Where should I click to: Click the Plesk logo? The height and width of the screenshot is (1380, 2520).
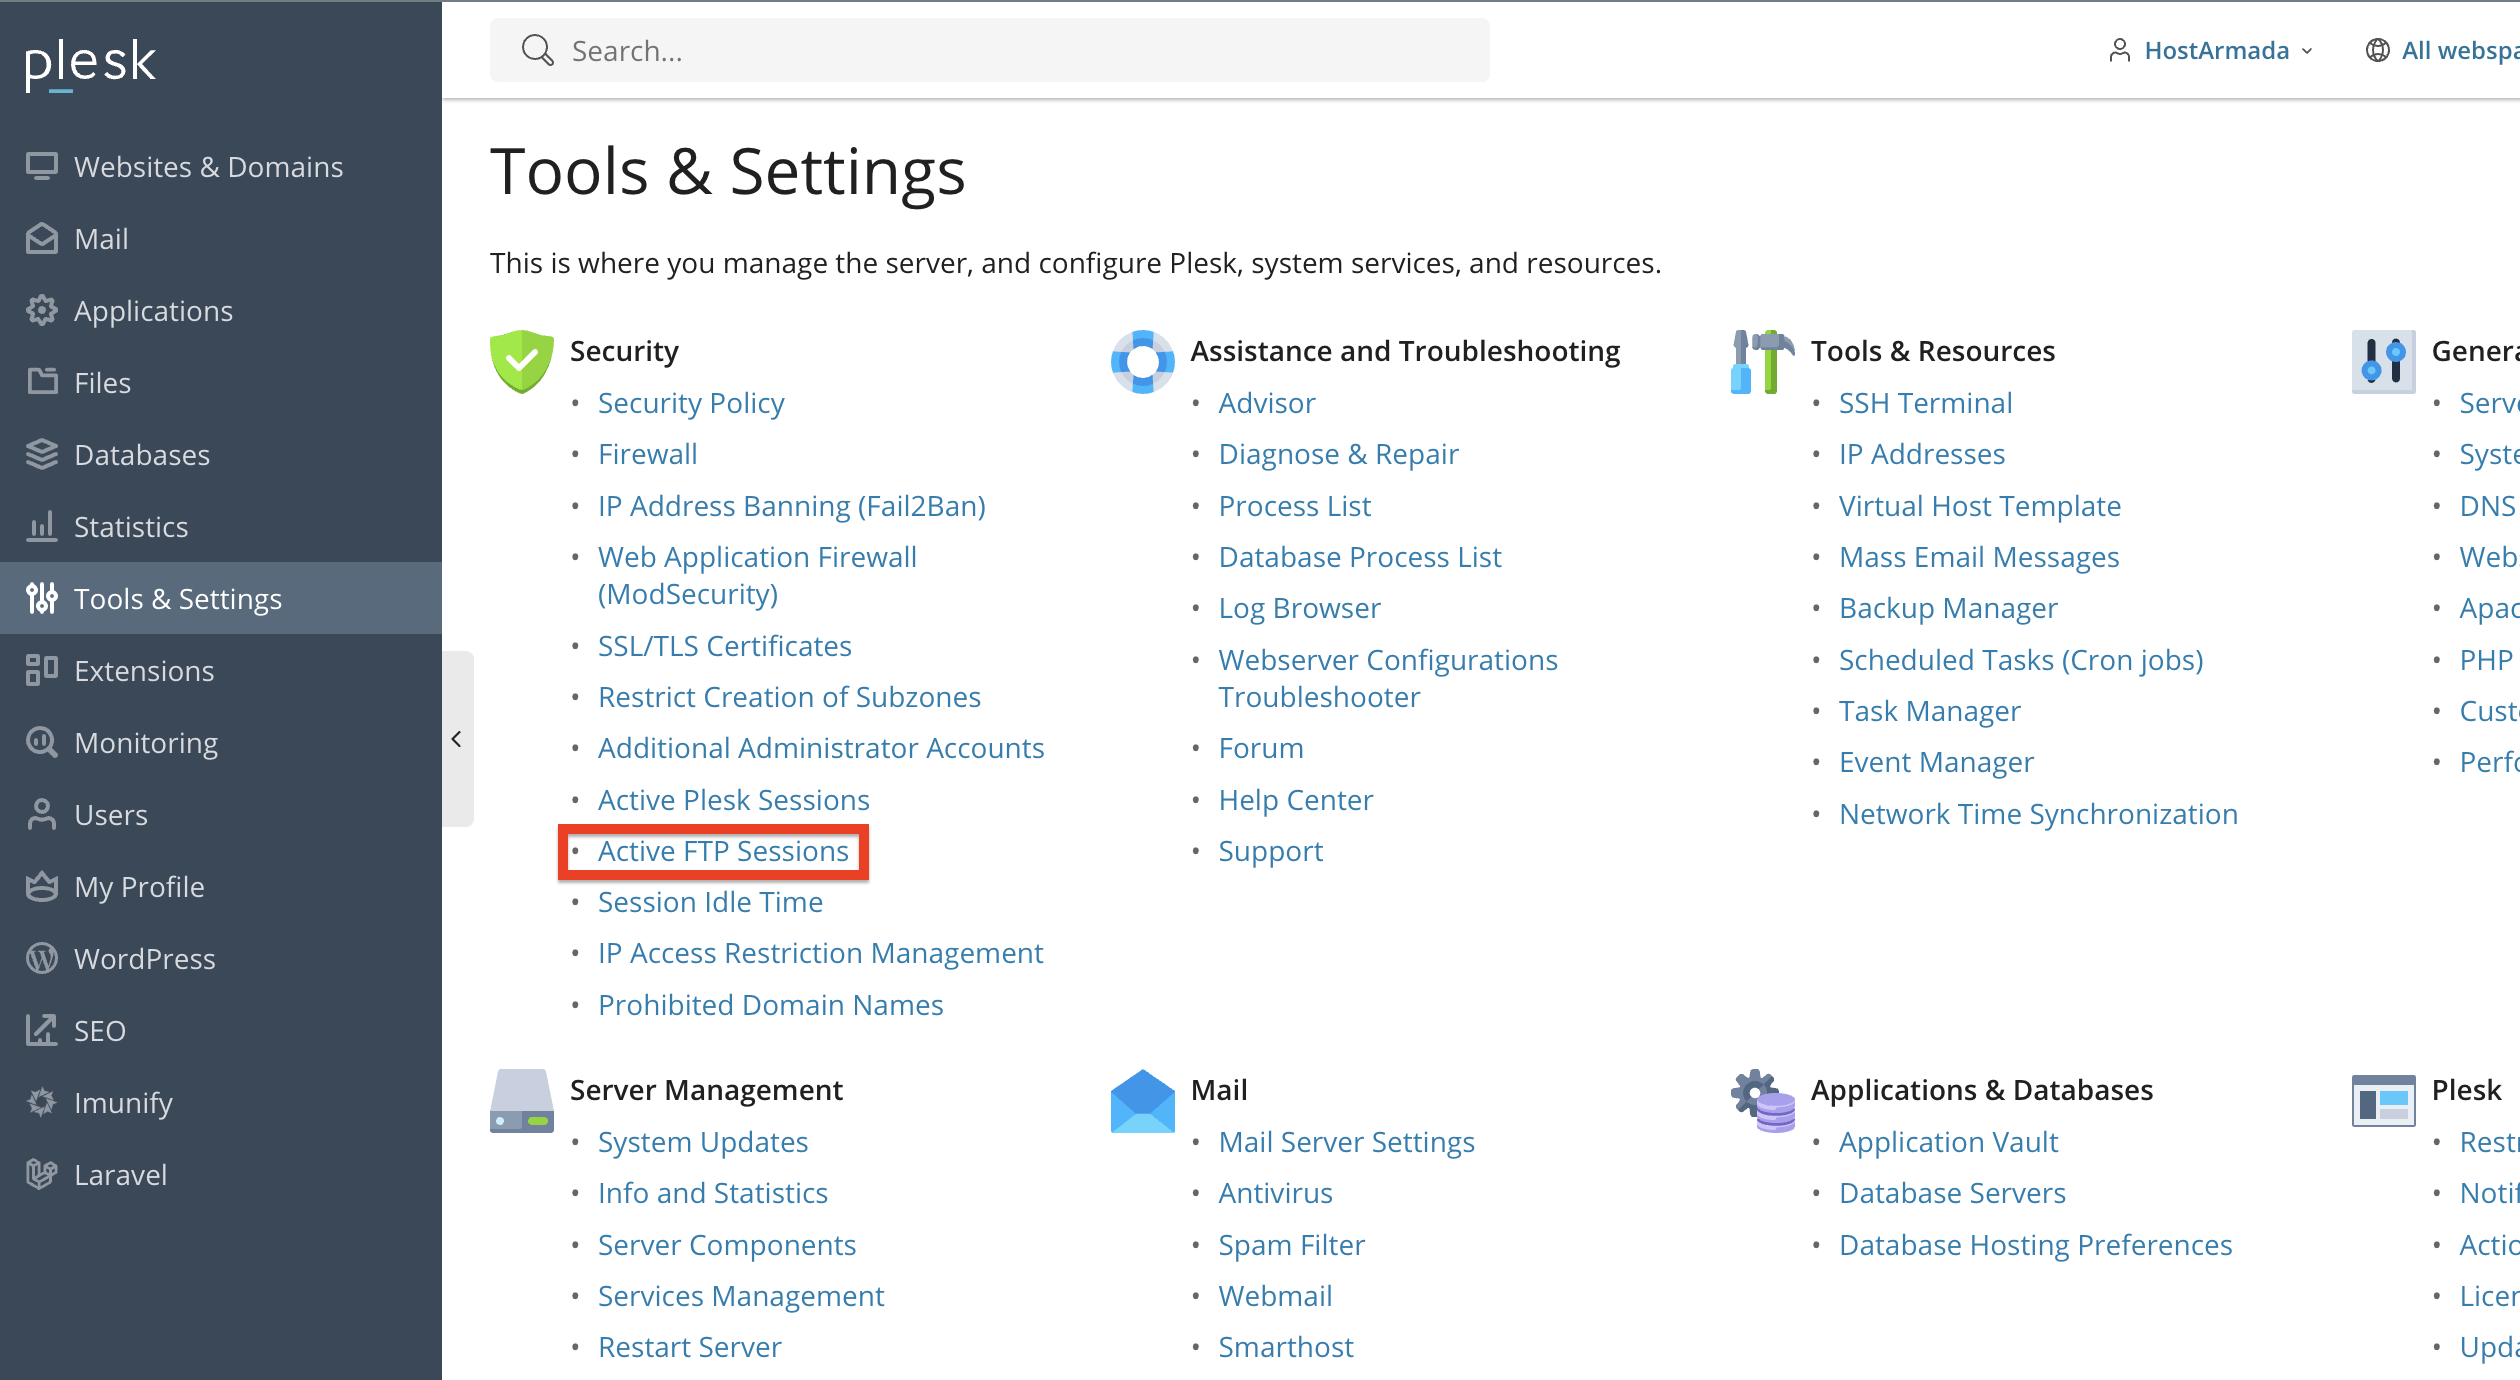point(90,64)
